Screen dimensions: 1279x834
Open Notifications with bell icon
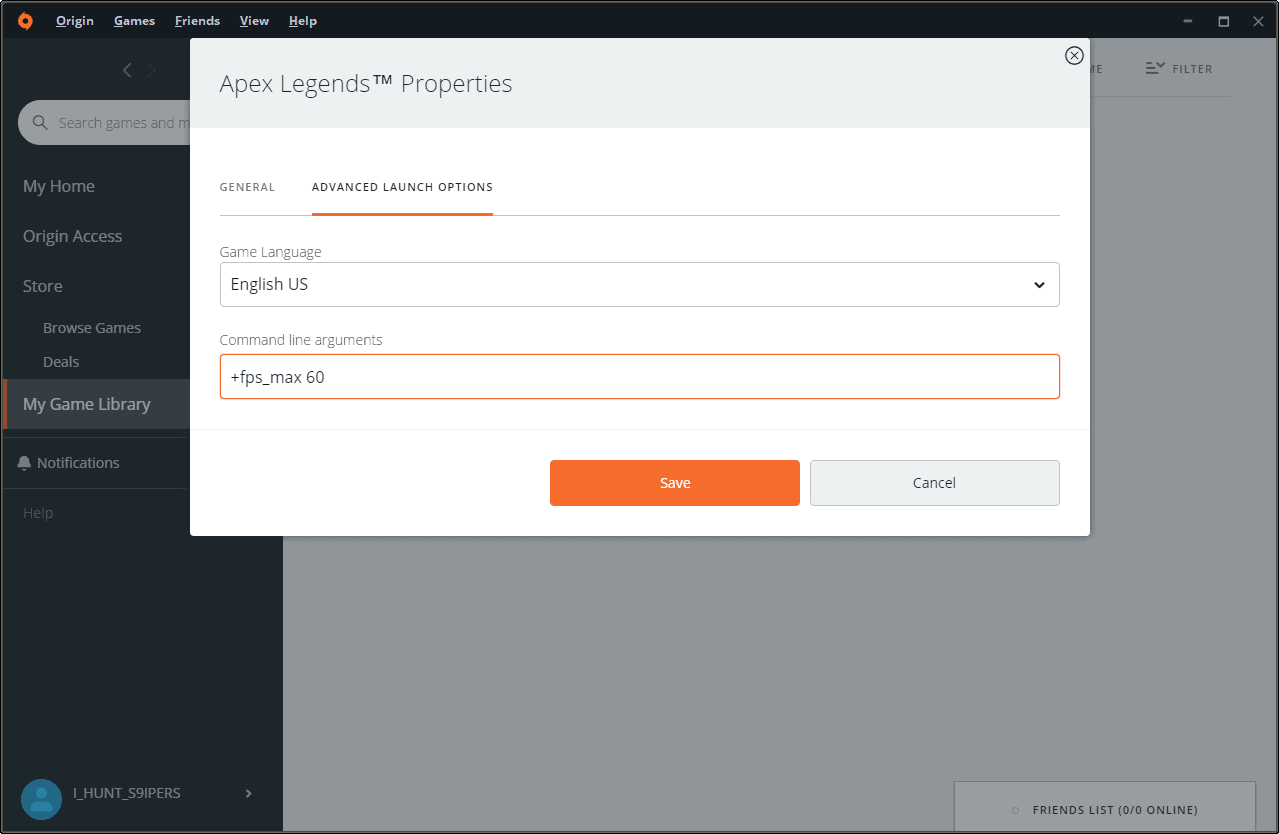tap(68, 463)
